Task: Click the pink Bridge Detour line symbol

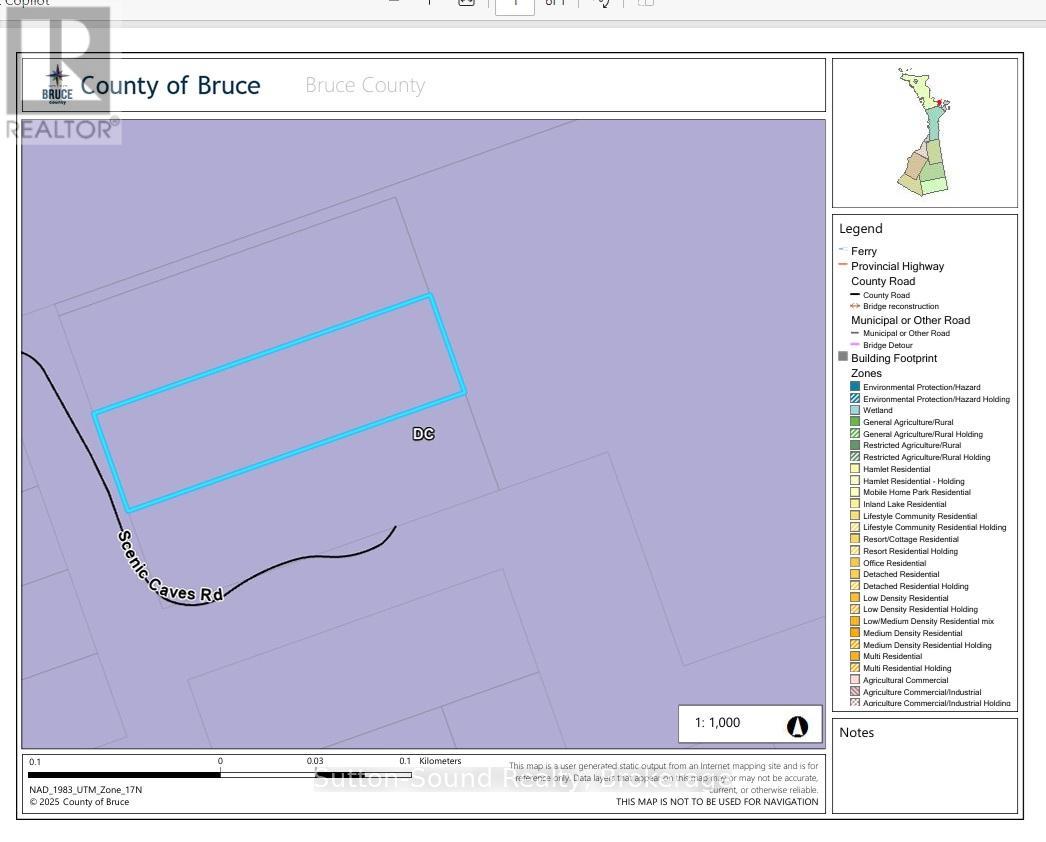Action: (x=855, y=345)
